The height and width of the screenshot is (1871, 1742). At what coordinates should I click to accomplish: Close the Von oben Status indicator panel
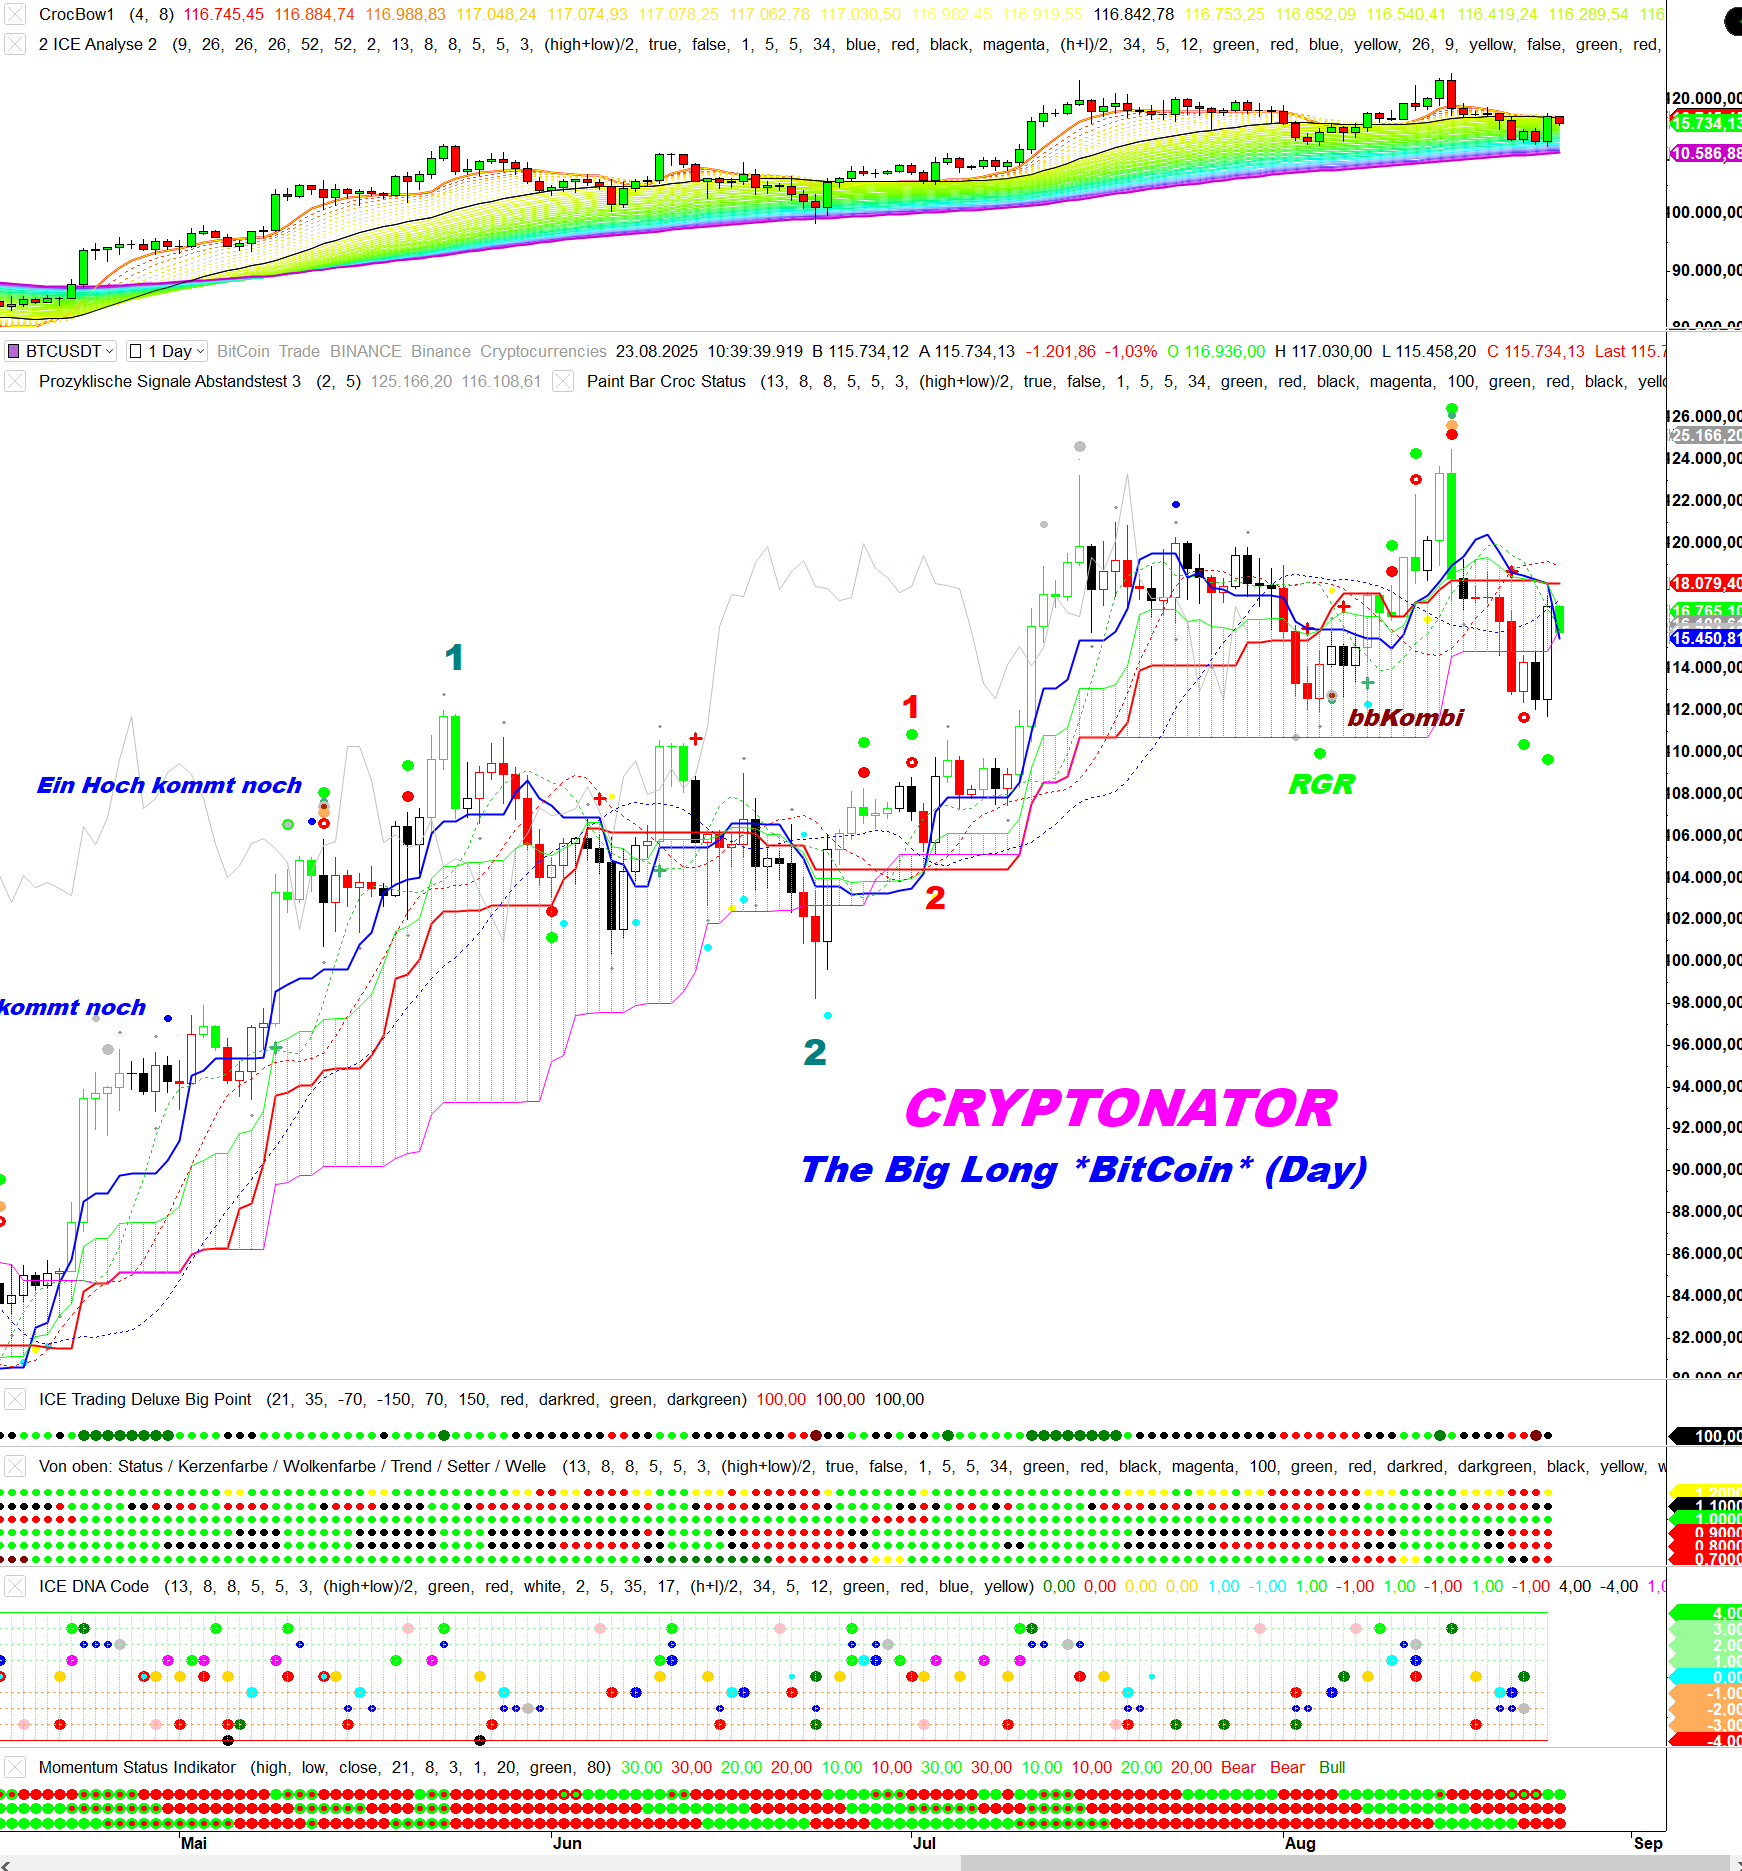[14, 1467]
